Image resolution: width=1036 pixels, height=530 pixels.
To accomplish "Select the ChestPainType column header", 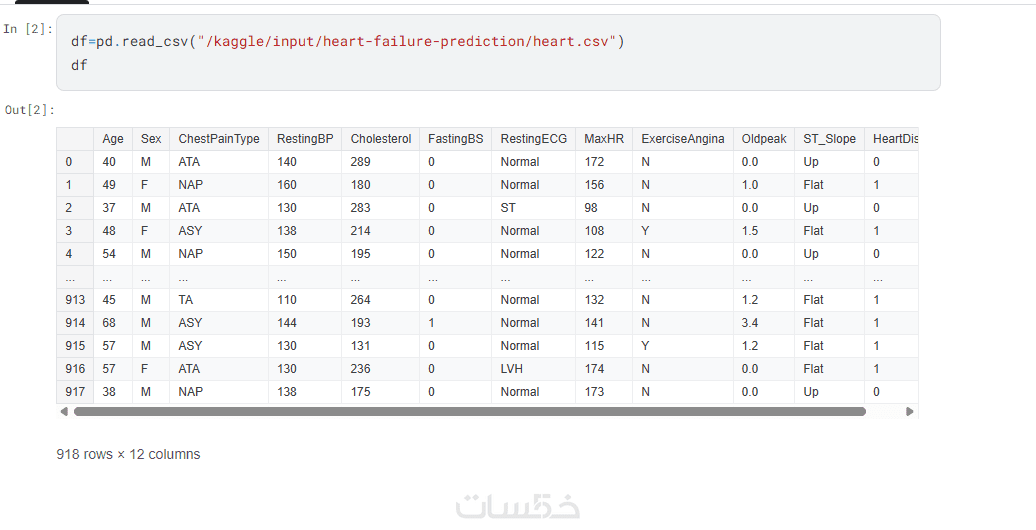I will coord(219,139).
